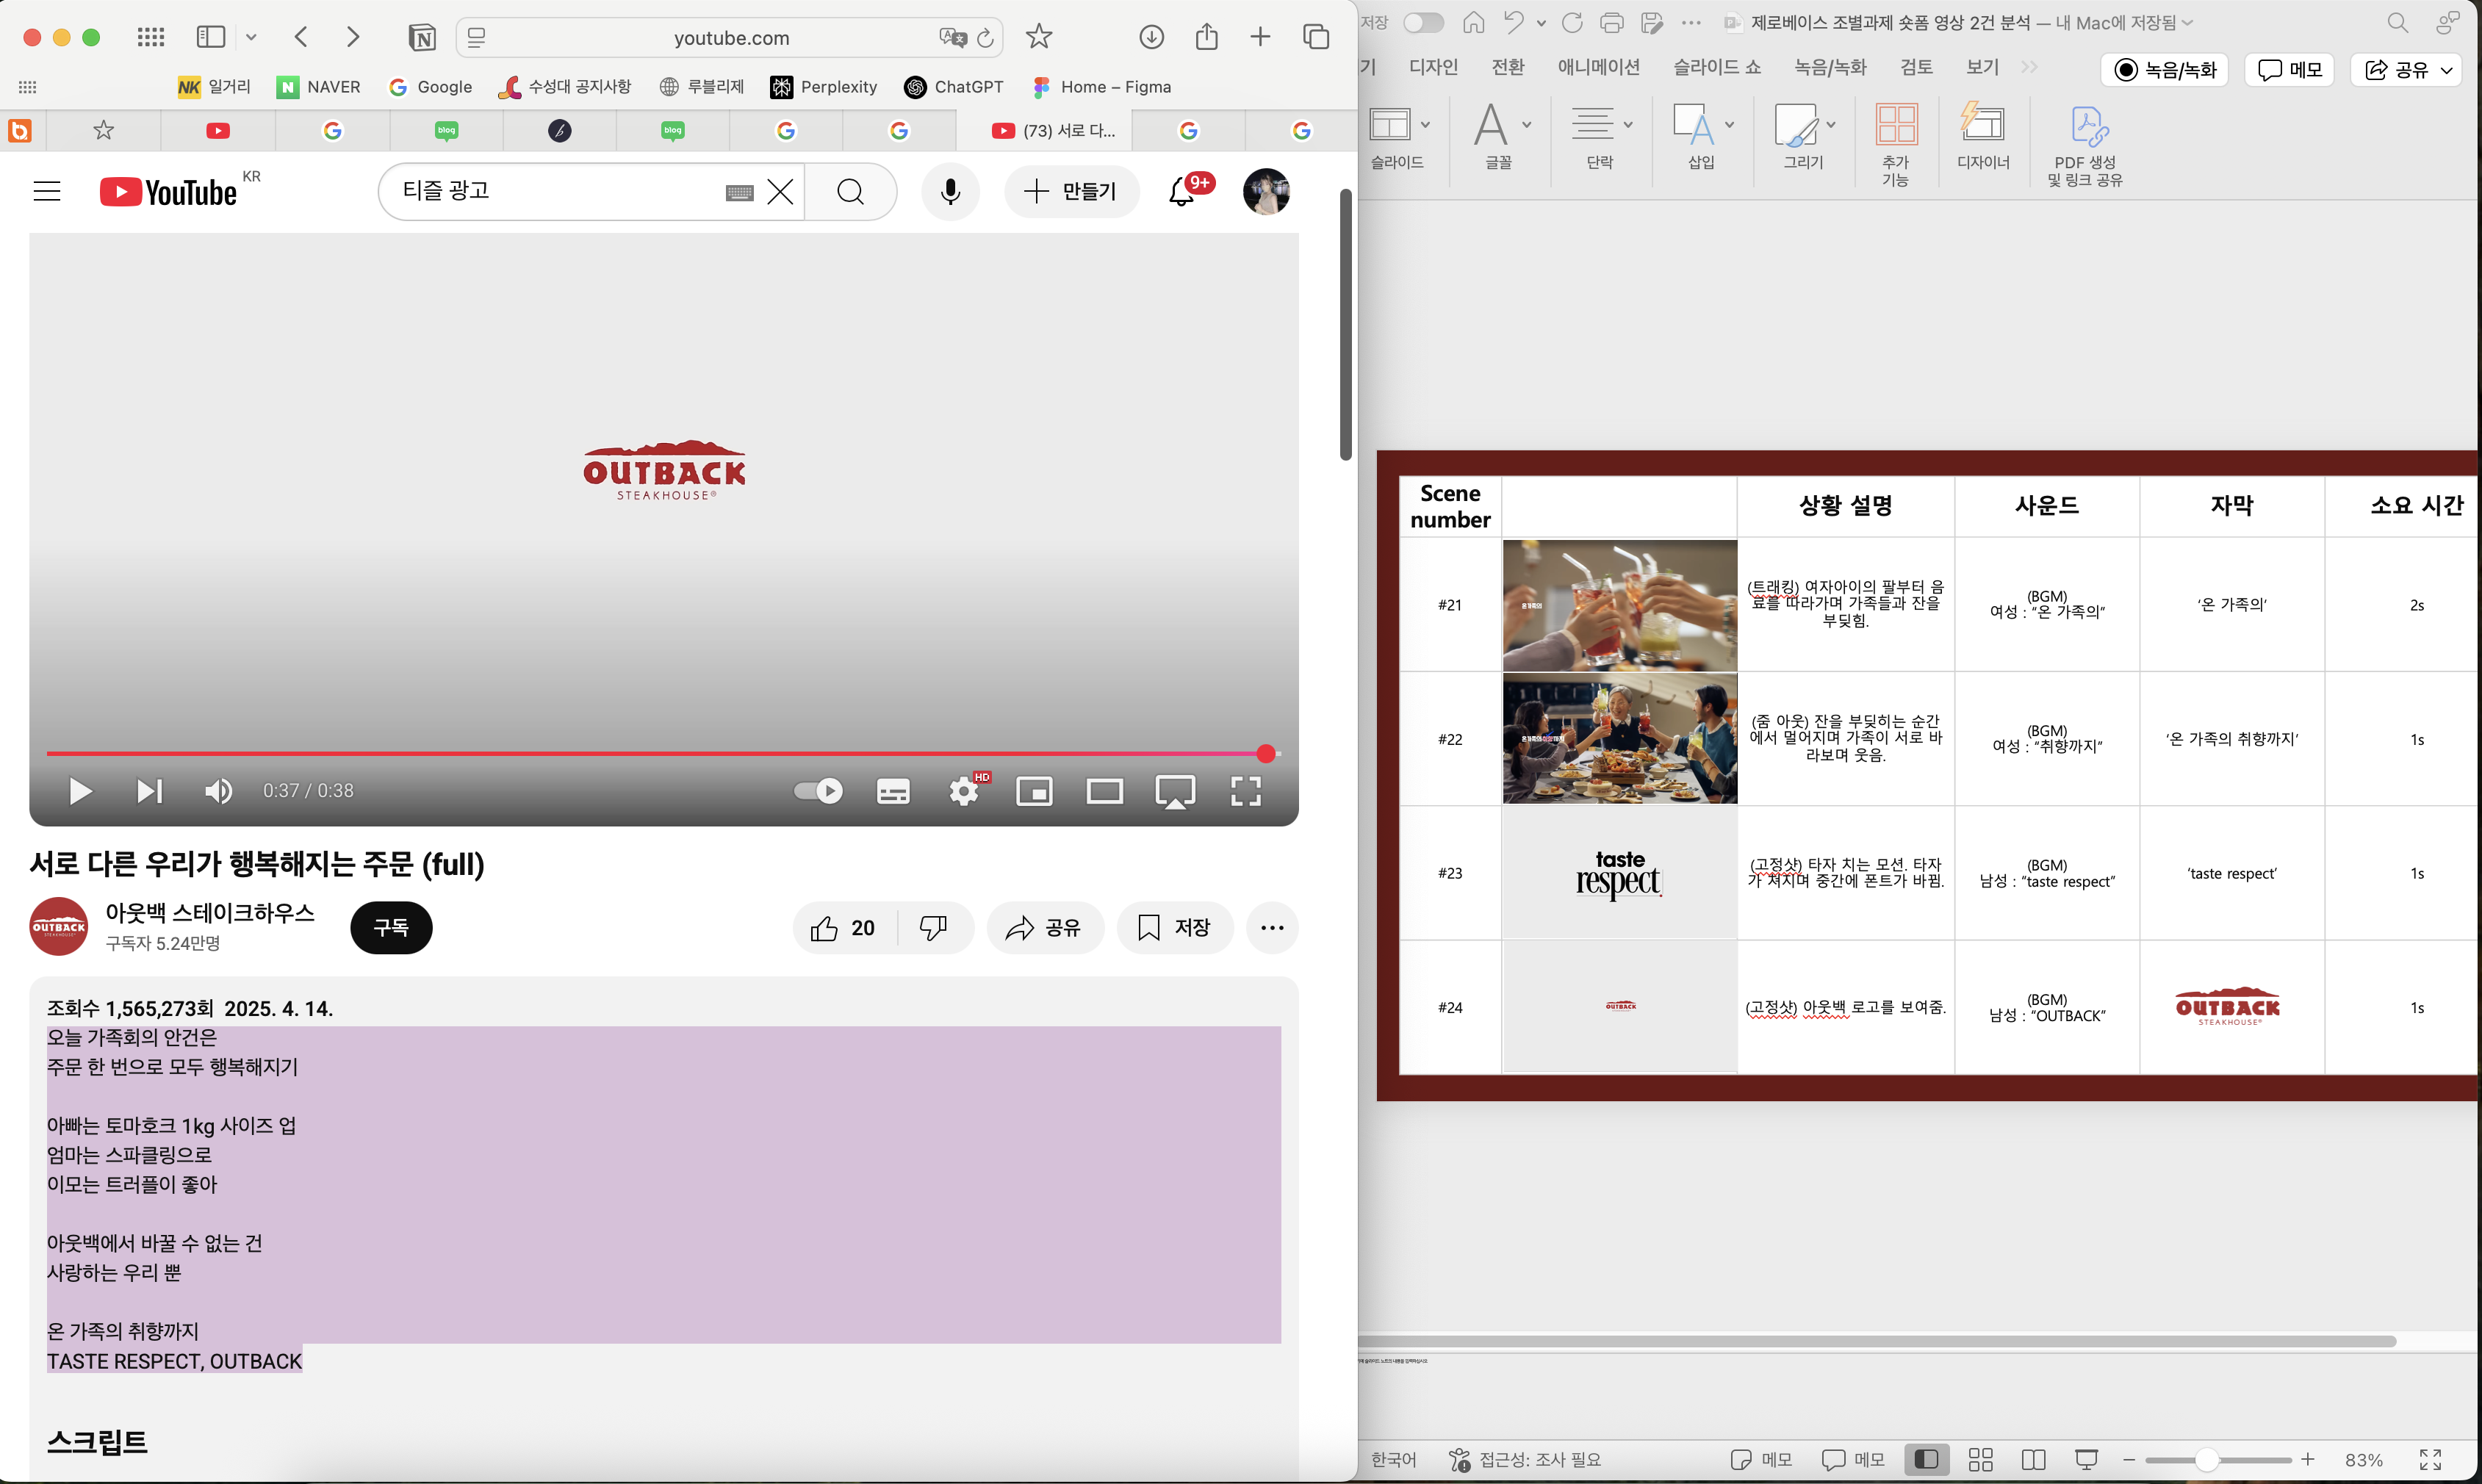Go forward in Safari history

click(352, 37)
